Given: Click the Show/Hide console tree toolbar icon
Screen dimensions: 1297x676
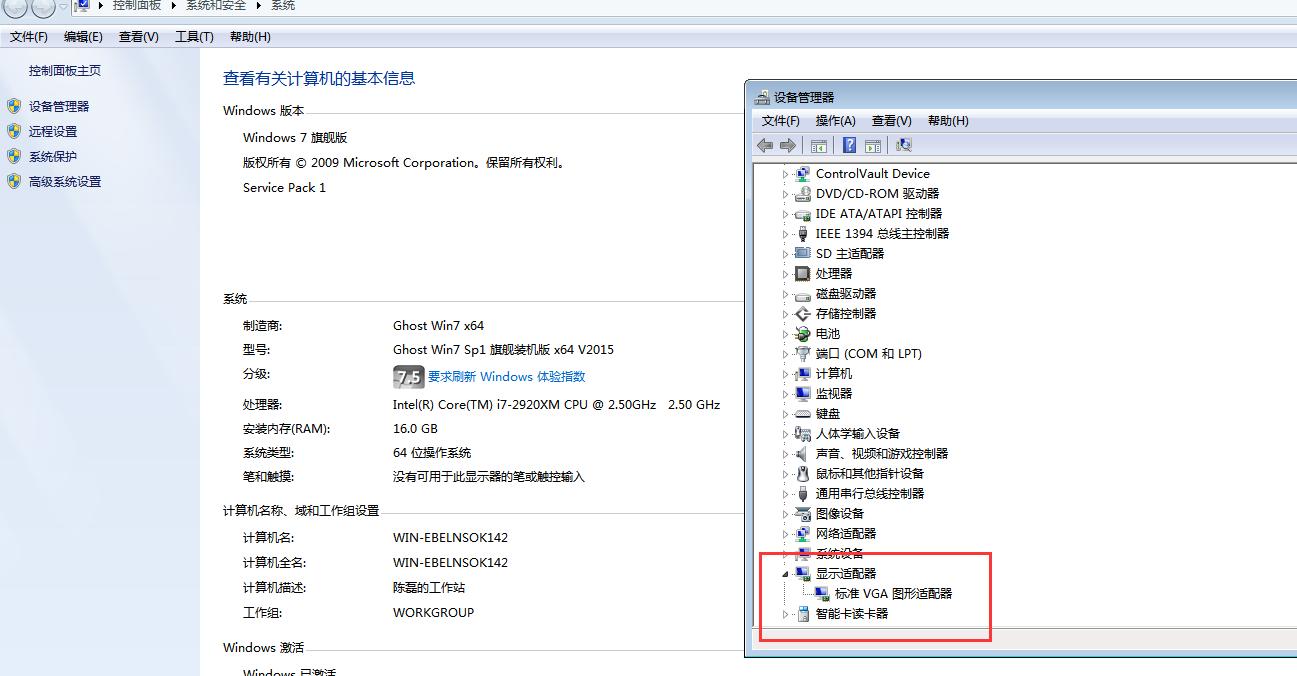Looking at the screenshot, I should [818, 145].
